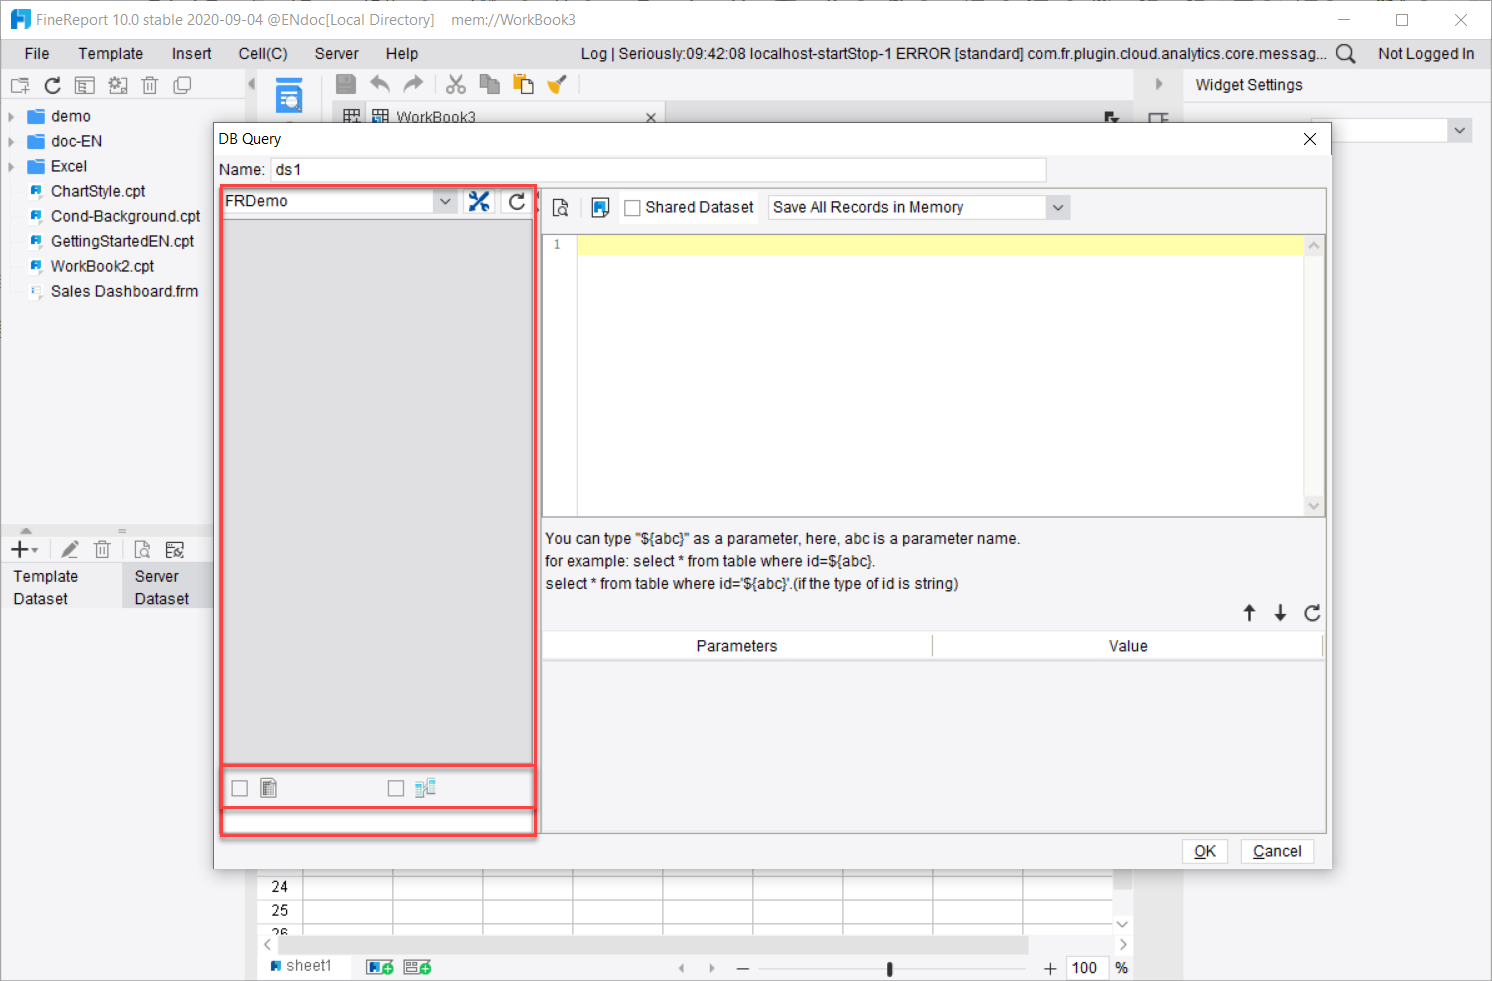Open the add dataset plus dropdown
This screenshot has height=981, width=1492.
(x=24, y=549)
